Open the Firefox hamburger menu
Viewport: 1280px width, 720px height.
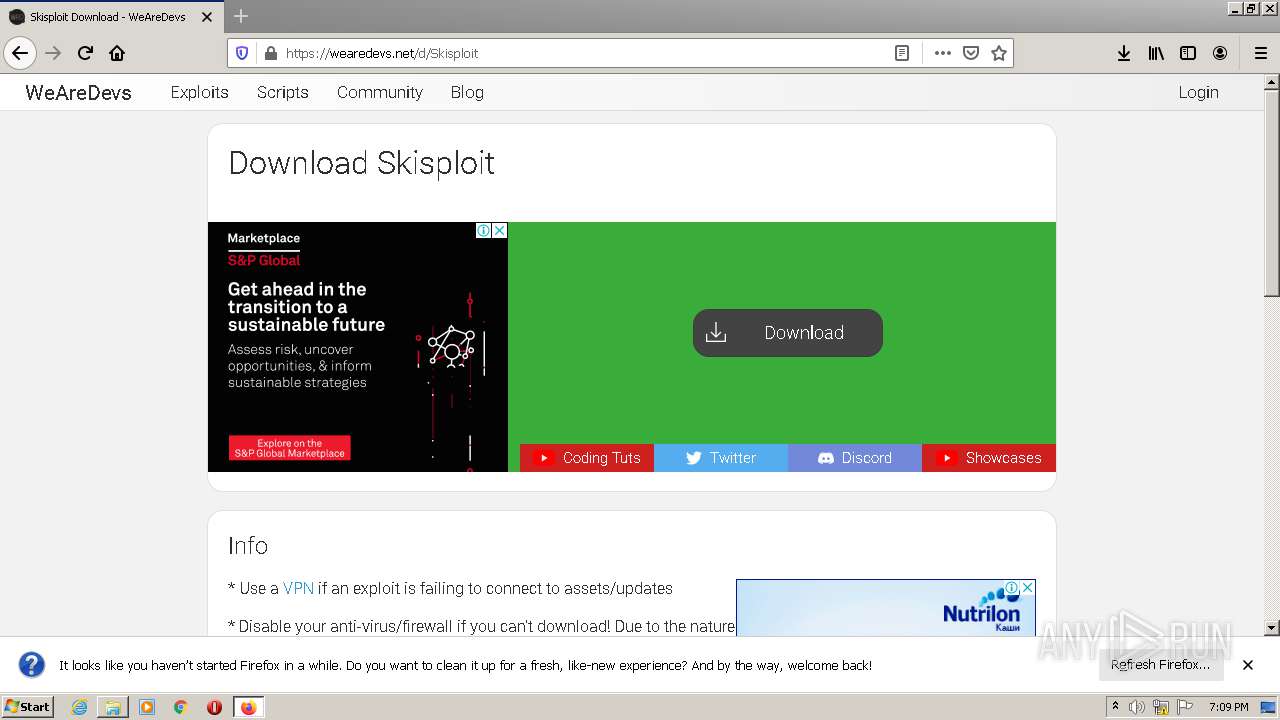(1260, 53)
